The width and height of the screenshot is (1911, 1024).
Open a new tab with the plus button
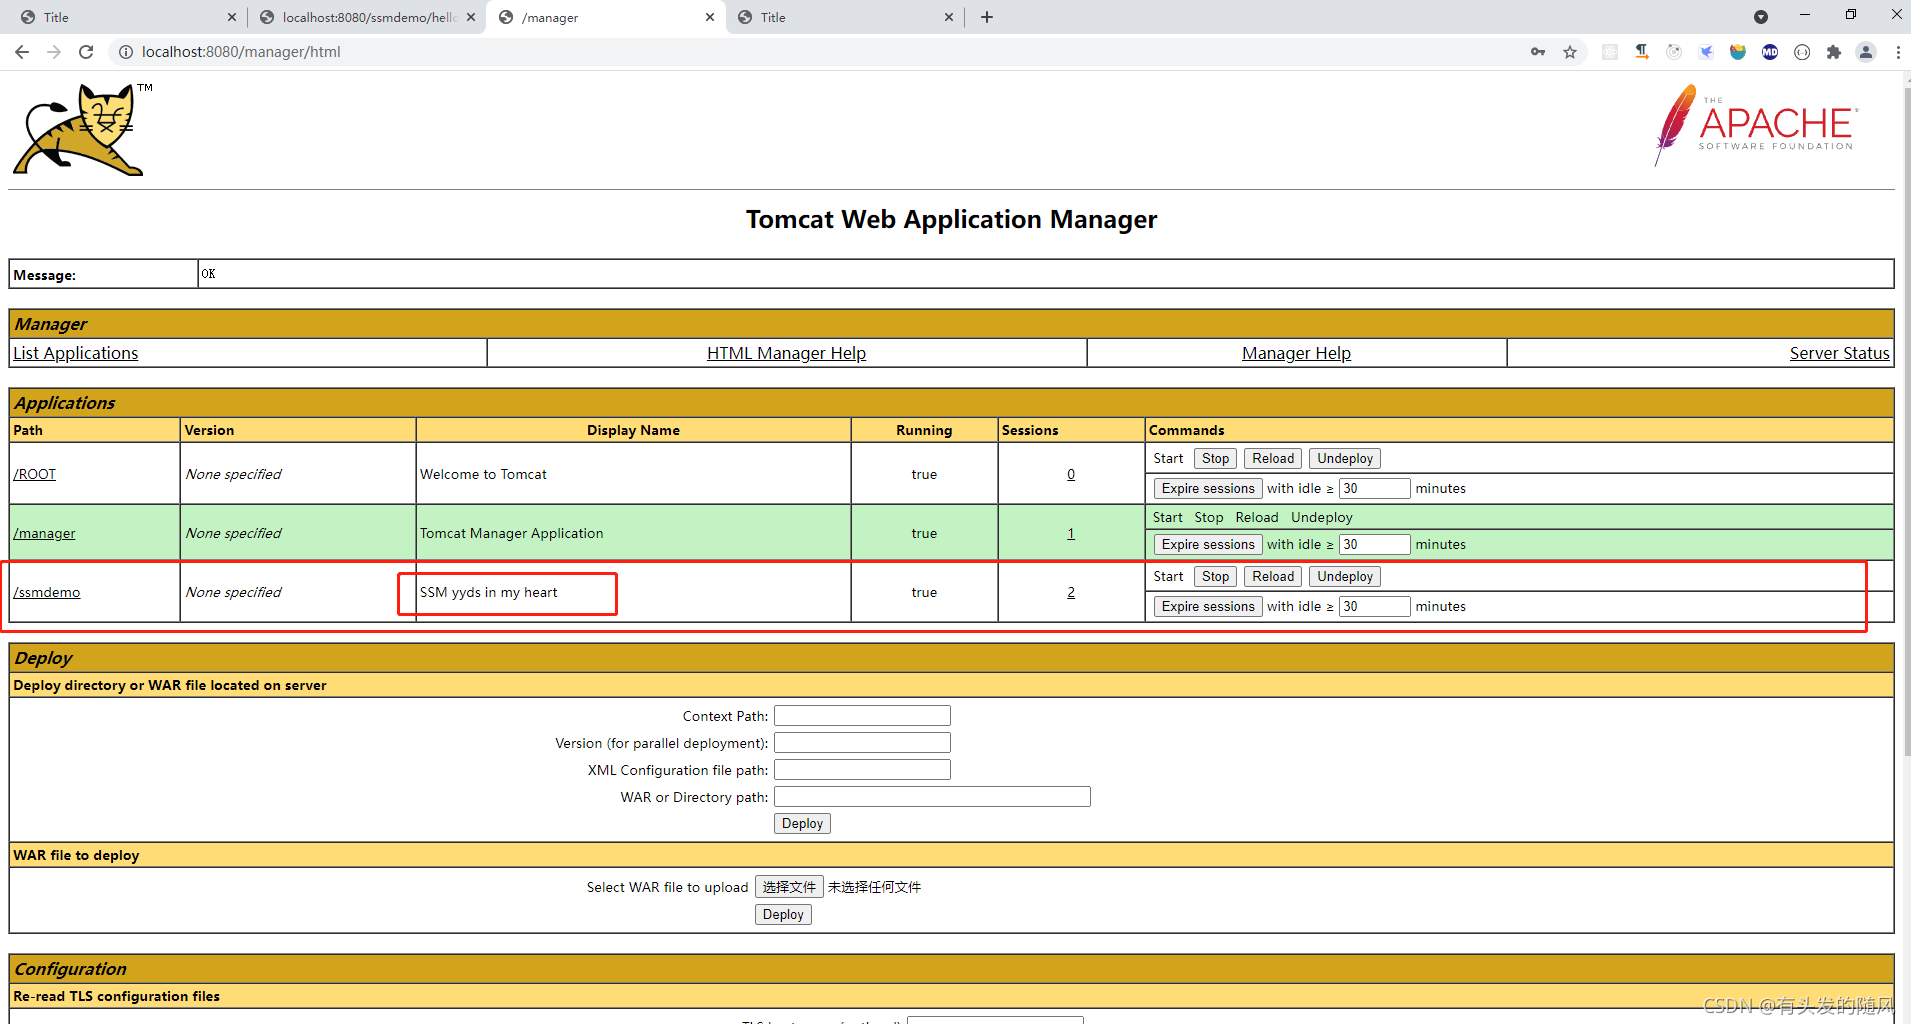tap(987, 17)
